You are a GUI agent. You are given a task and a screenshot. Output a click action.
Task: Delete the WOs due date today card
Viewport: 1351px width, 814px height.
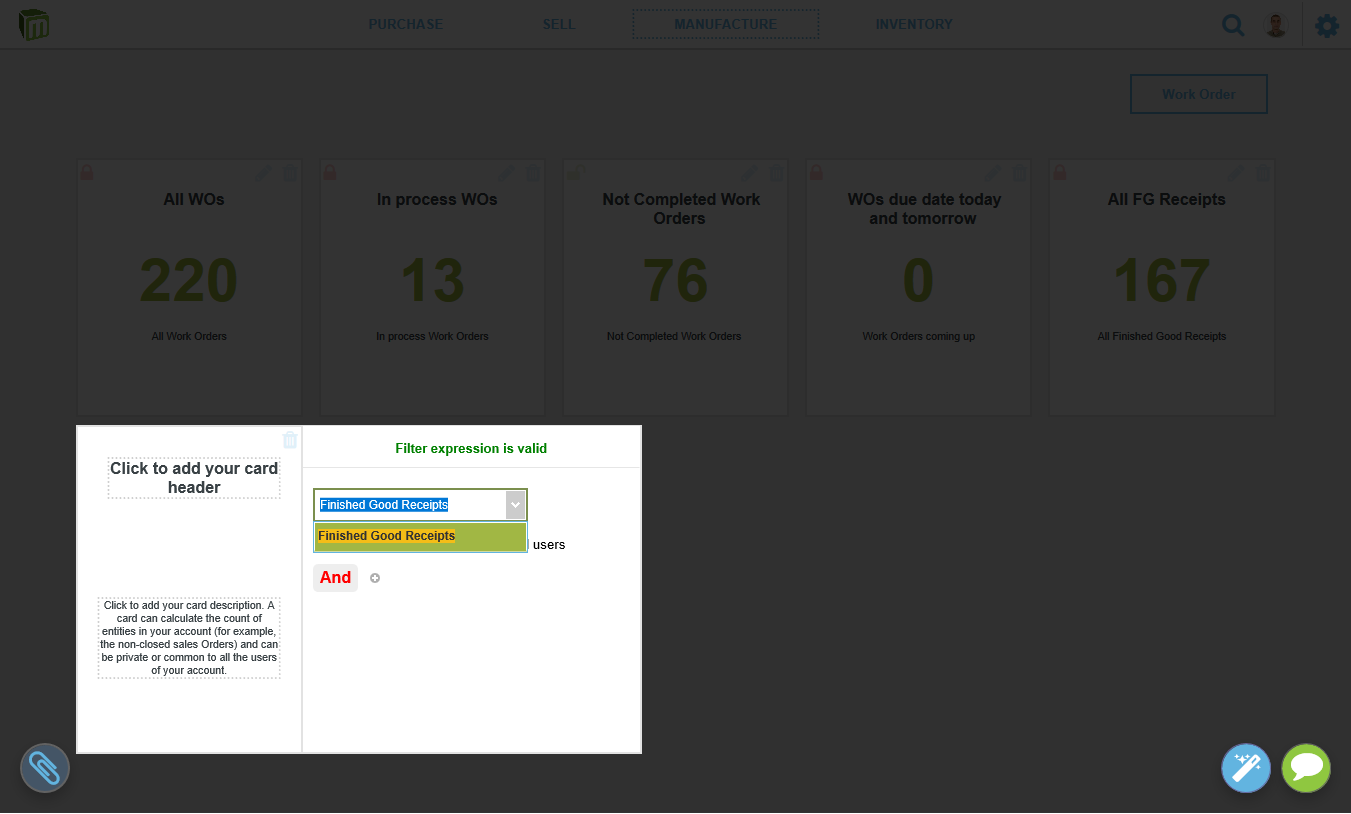pyautogui.click(x=1019, y=173)
